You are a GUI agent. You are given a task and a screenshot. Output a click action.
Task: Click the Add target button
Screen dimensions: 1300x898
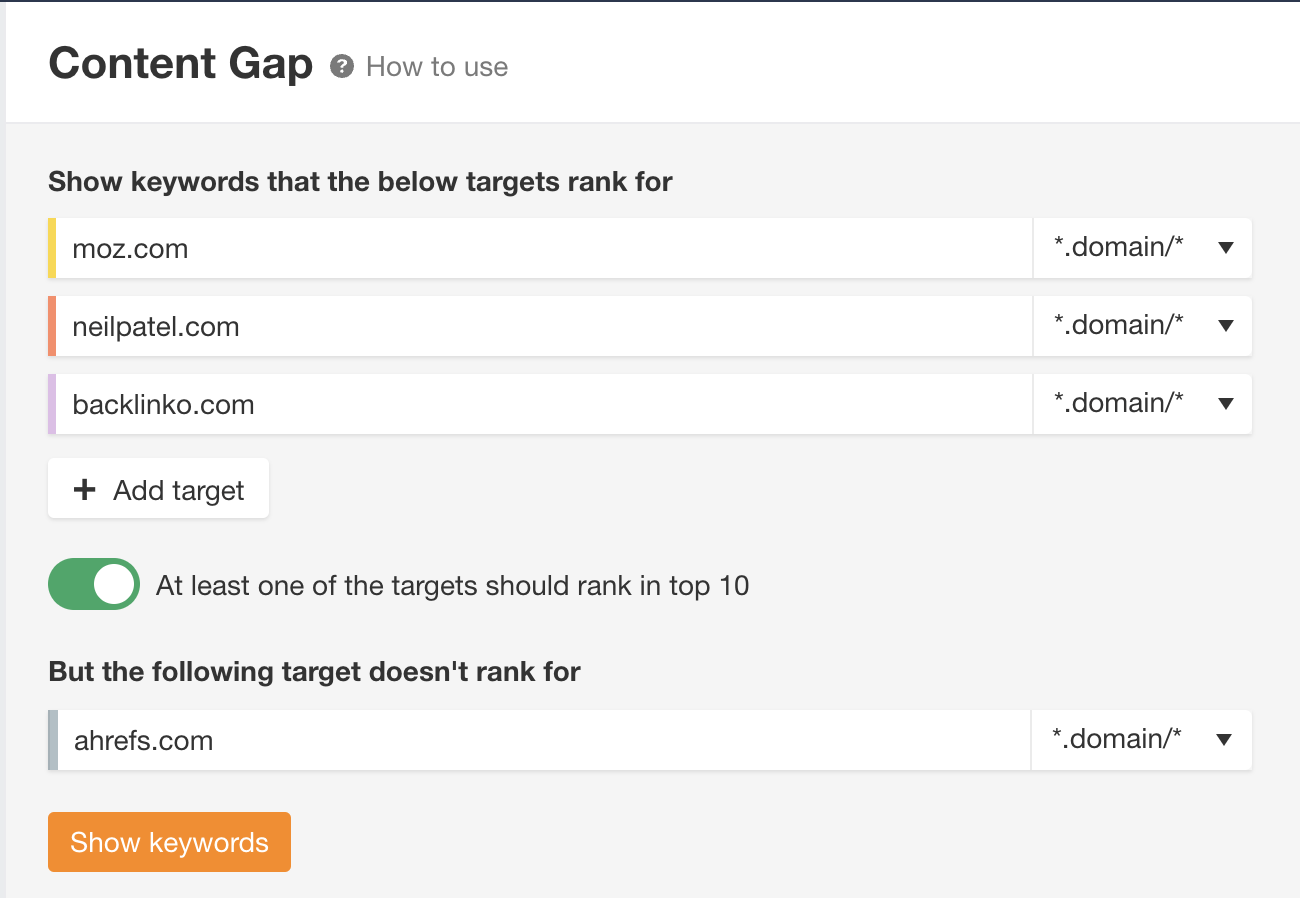click(158, 489)
